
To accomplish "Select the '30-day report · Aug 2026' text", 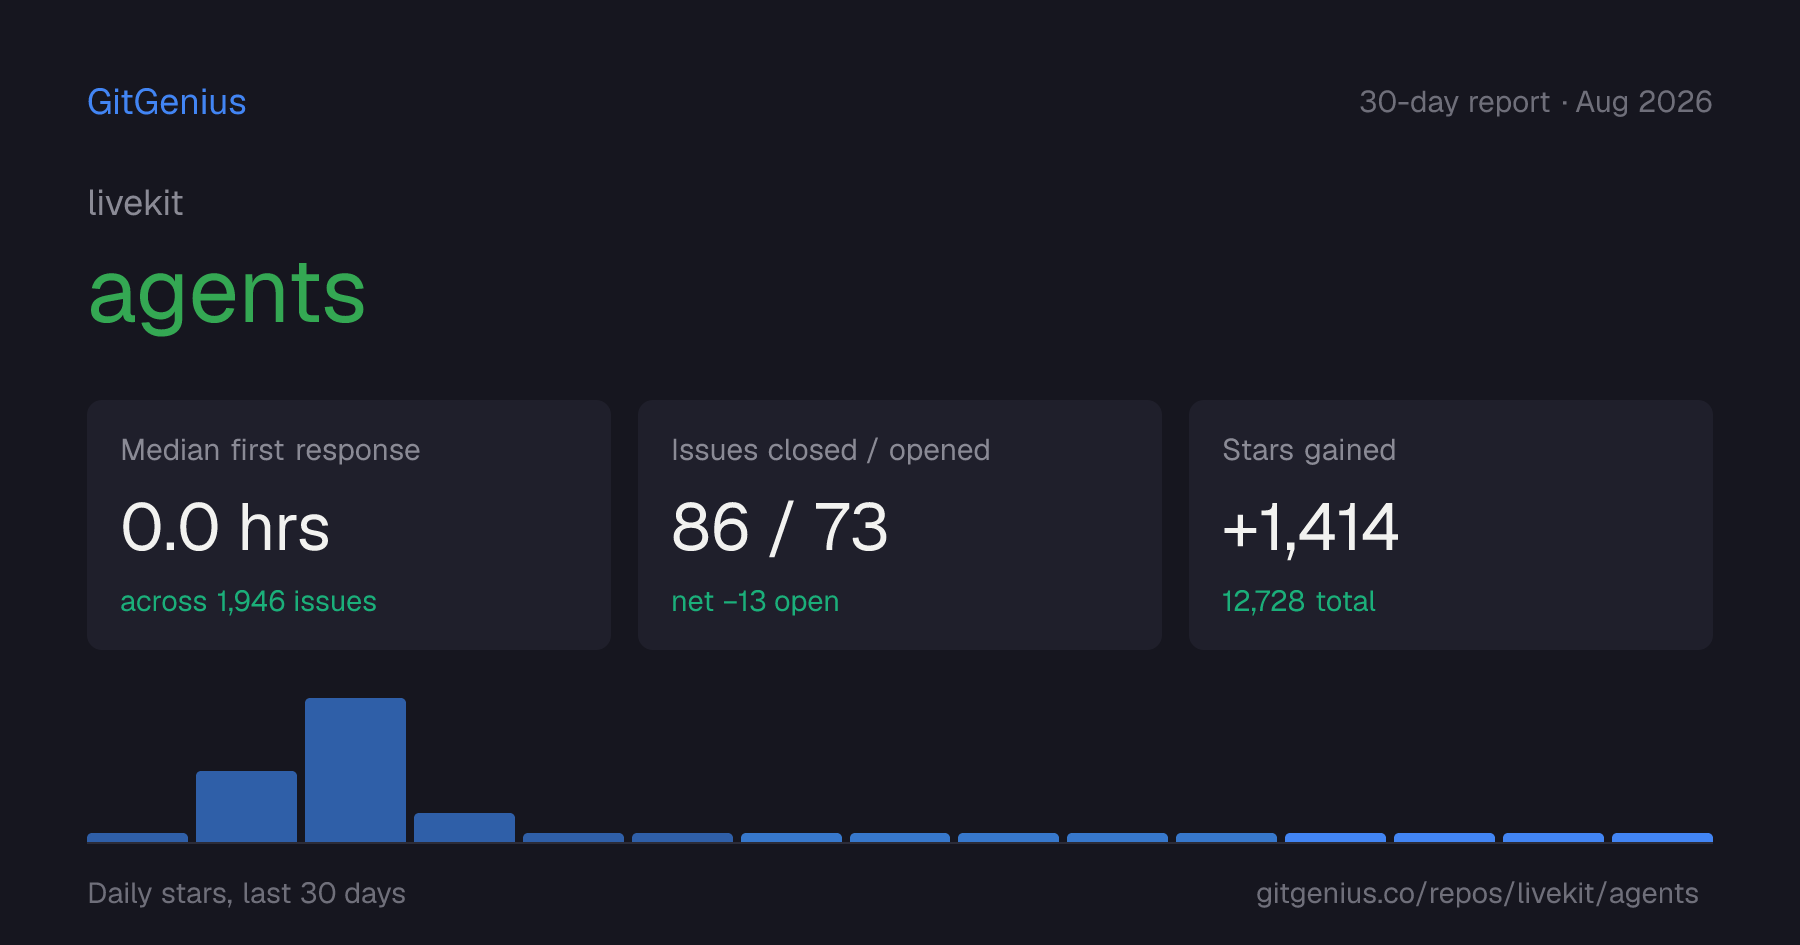I will 1535,102.
